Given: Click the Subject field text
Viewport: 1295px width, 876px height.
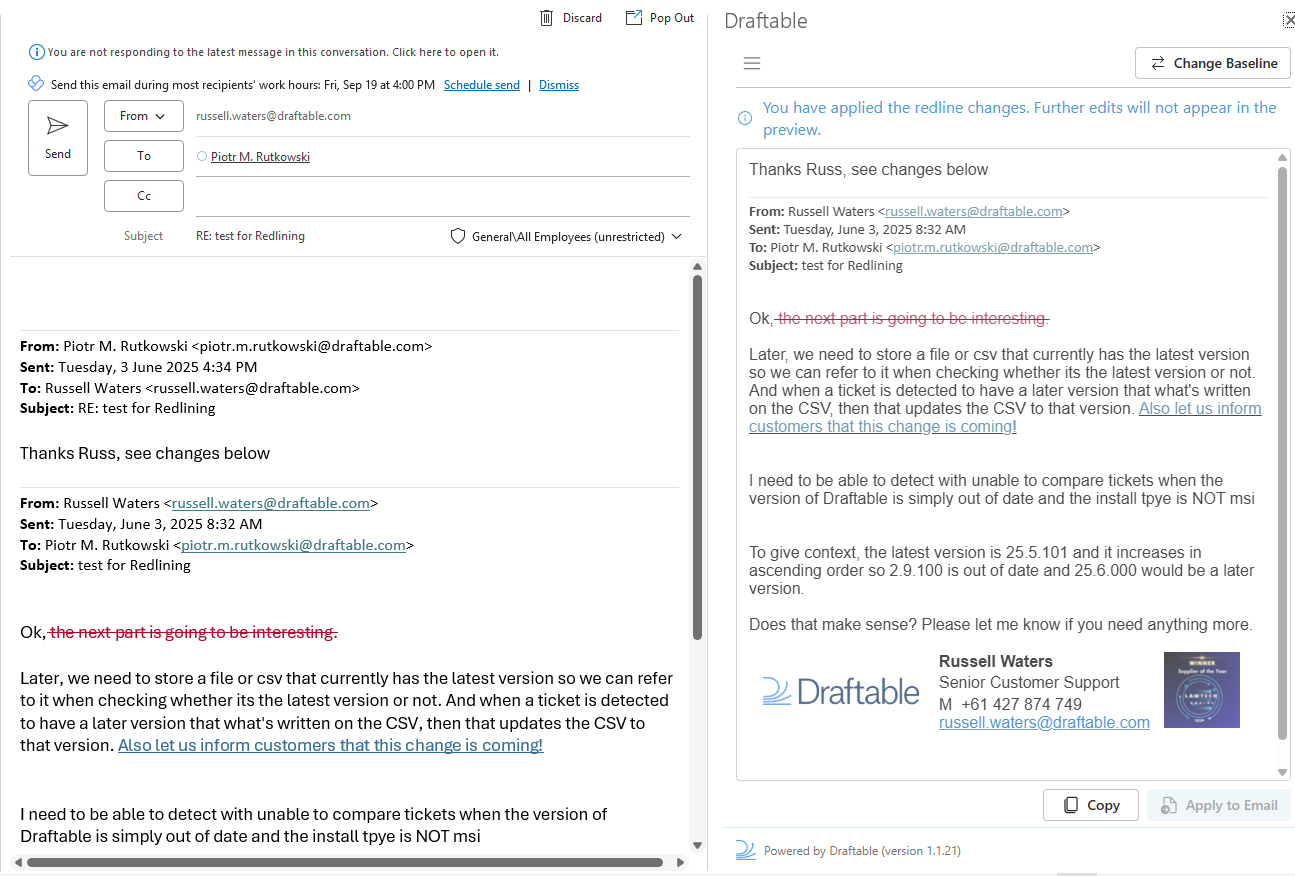Looking at the screenshot, I should (x=250, y=236).
